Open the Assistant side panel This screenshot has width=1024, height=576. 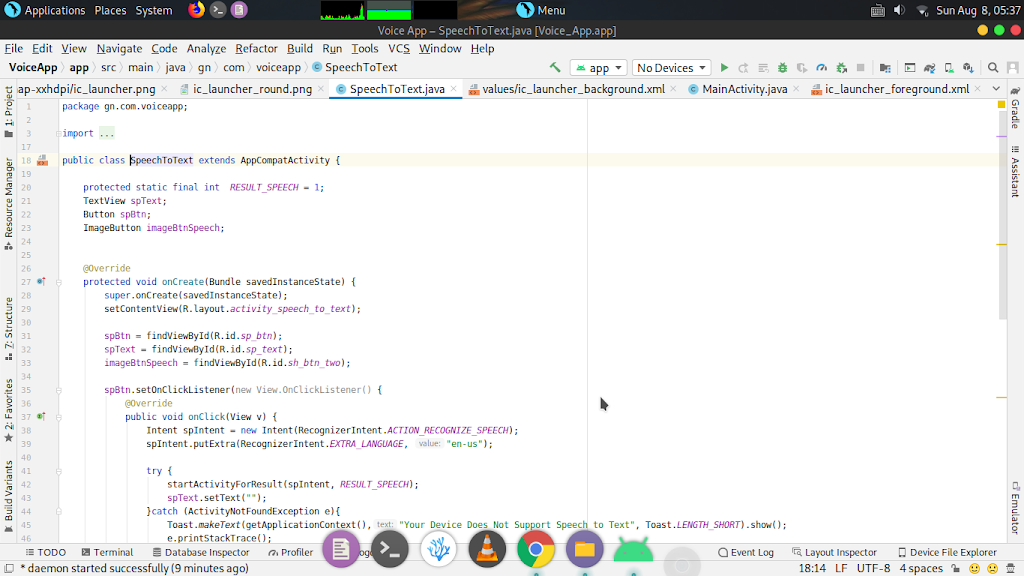1015,171
